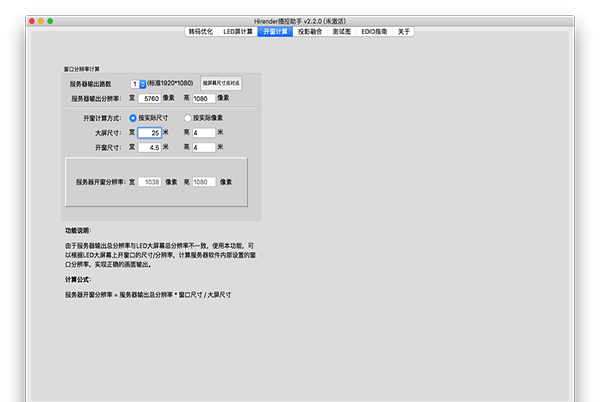The height and width of the screenshot is (402, 600).
Task: Click the formula line 服务器开窗分辨率 = 服务器输出总分辨率
Action: click(x=148, y=295)
